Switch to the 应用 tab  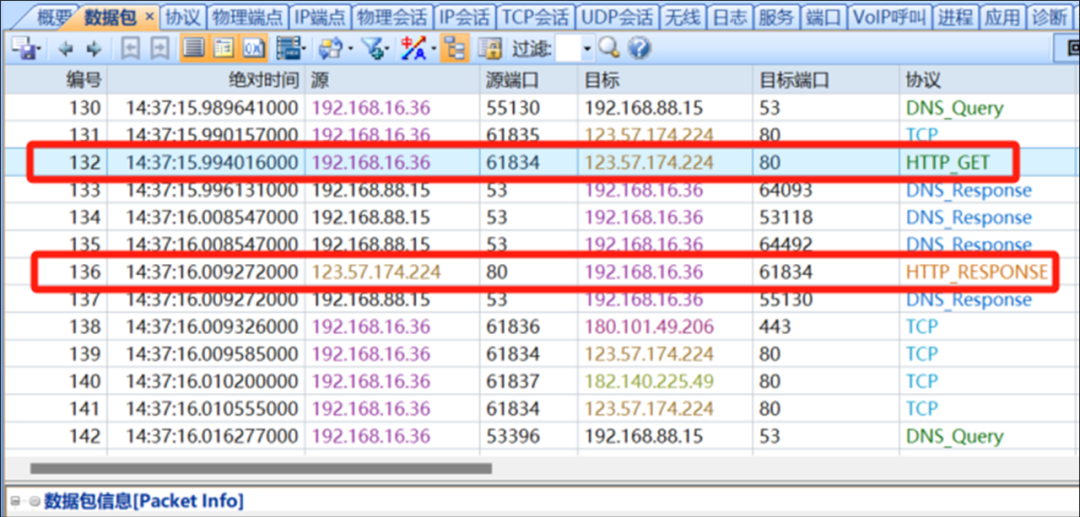(x=1001, y=17)
